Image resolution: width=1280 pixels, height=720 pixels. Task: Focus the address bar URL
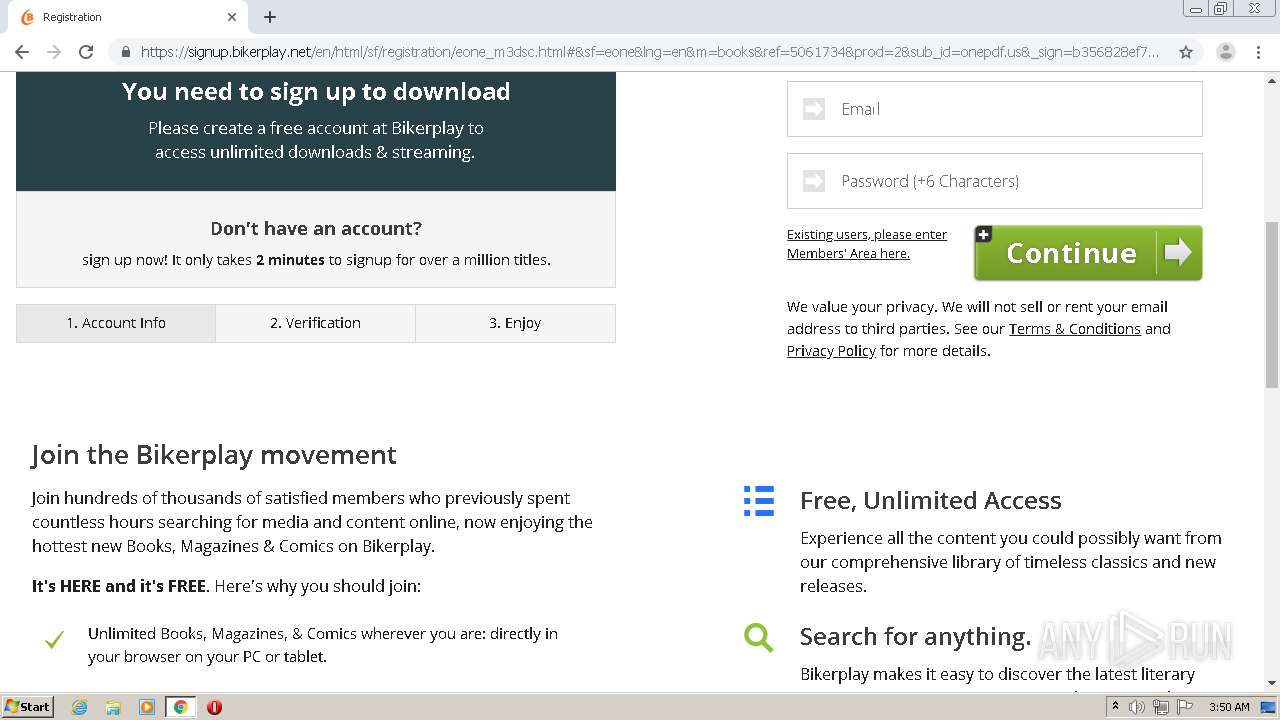tap(650, 52)
